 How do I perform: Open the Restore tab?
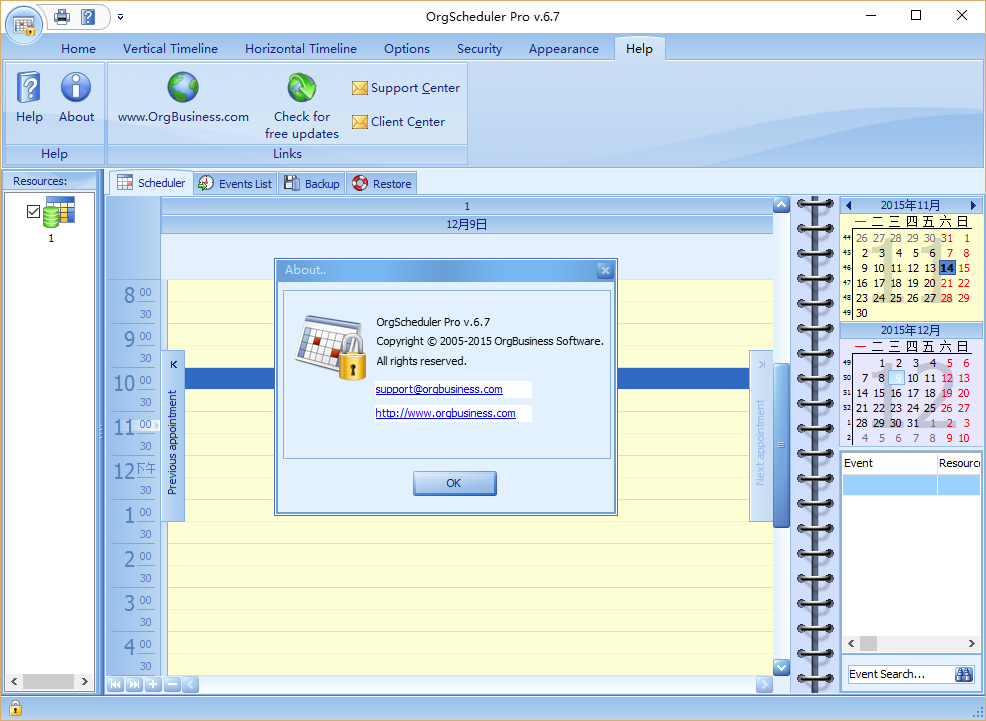[382, 184]
